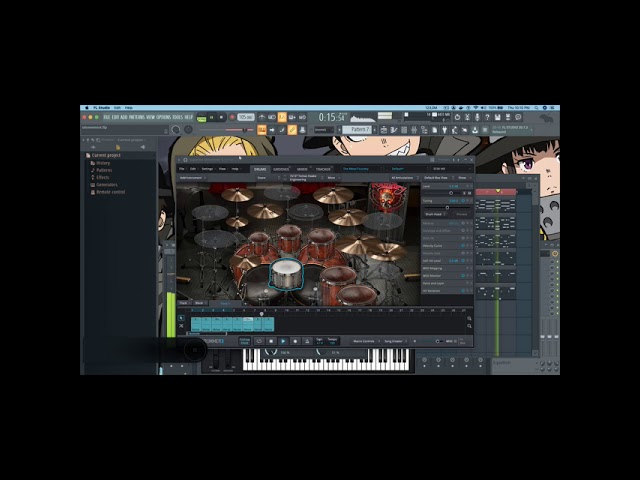Screen dimensions: 640x480
Task: Open Spotlight search in macOS menu bar
Action: tap(536, 108)
